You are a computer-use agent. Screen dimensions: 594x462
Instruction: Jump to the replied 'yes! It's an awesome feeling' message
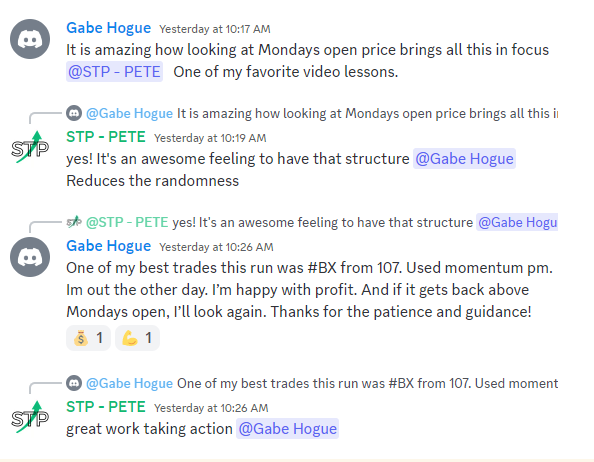[322, 222]
